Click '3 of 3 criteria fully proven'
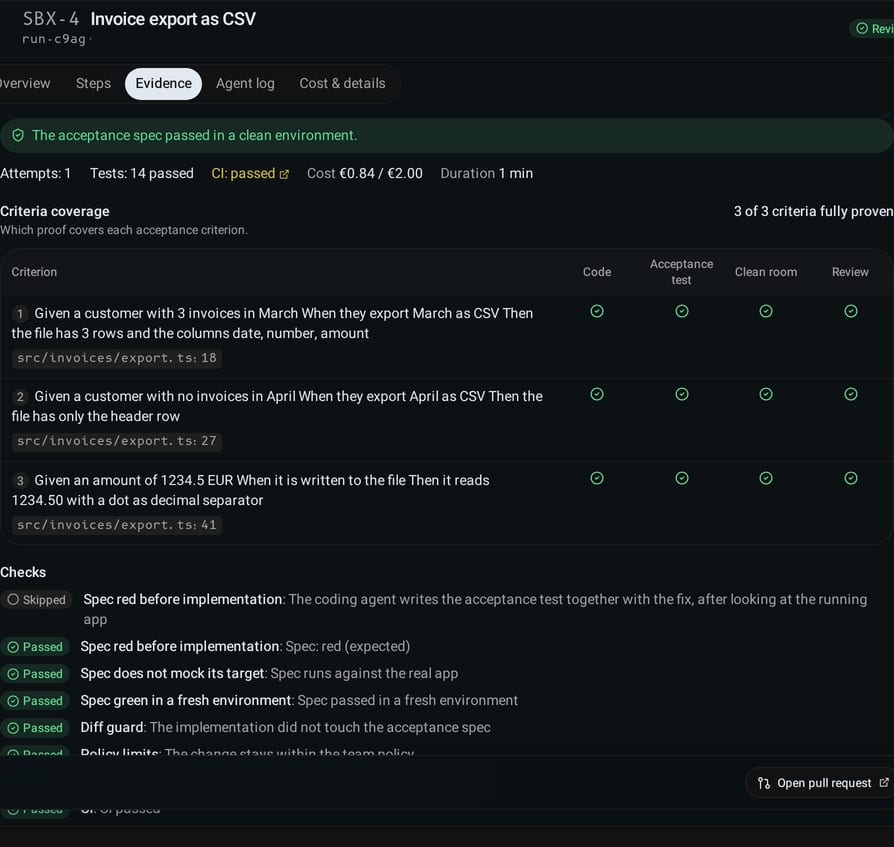 pos(814,211)
